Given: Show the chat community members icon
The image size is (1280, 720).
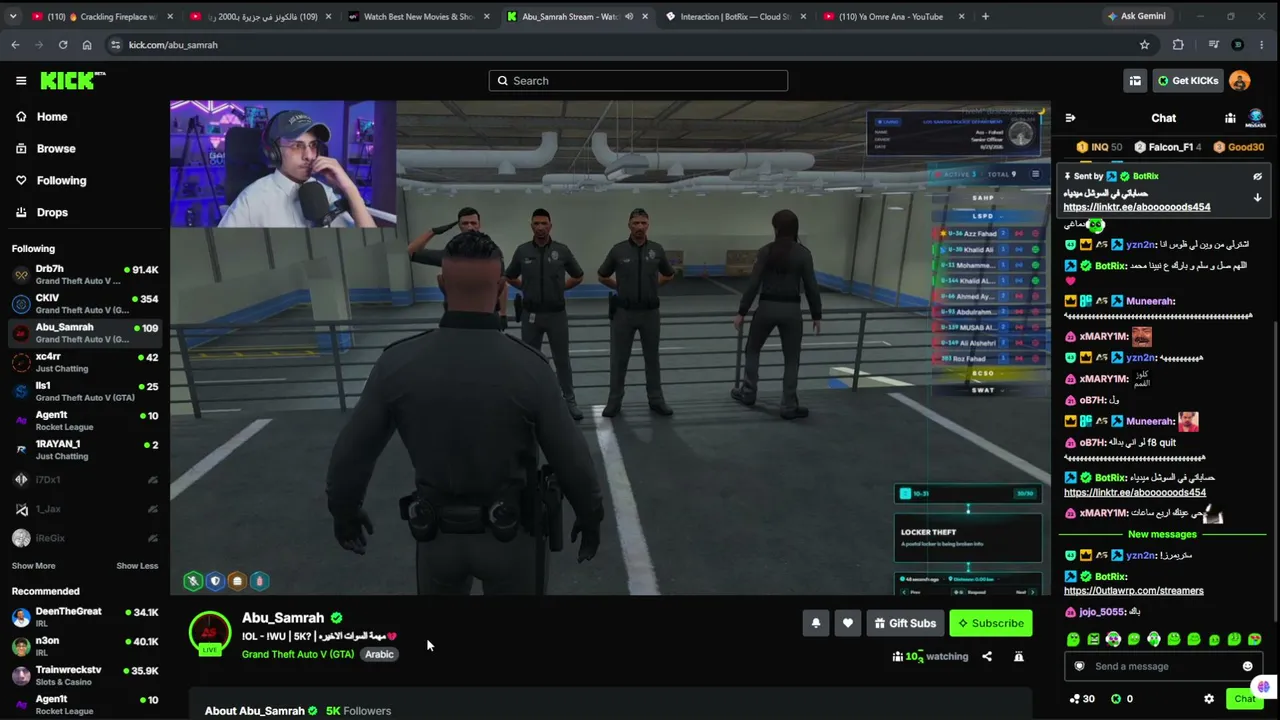Looking at the screenshot, I should [x=1230, y=118].
